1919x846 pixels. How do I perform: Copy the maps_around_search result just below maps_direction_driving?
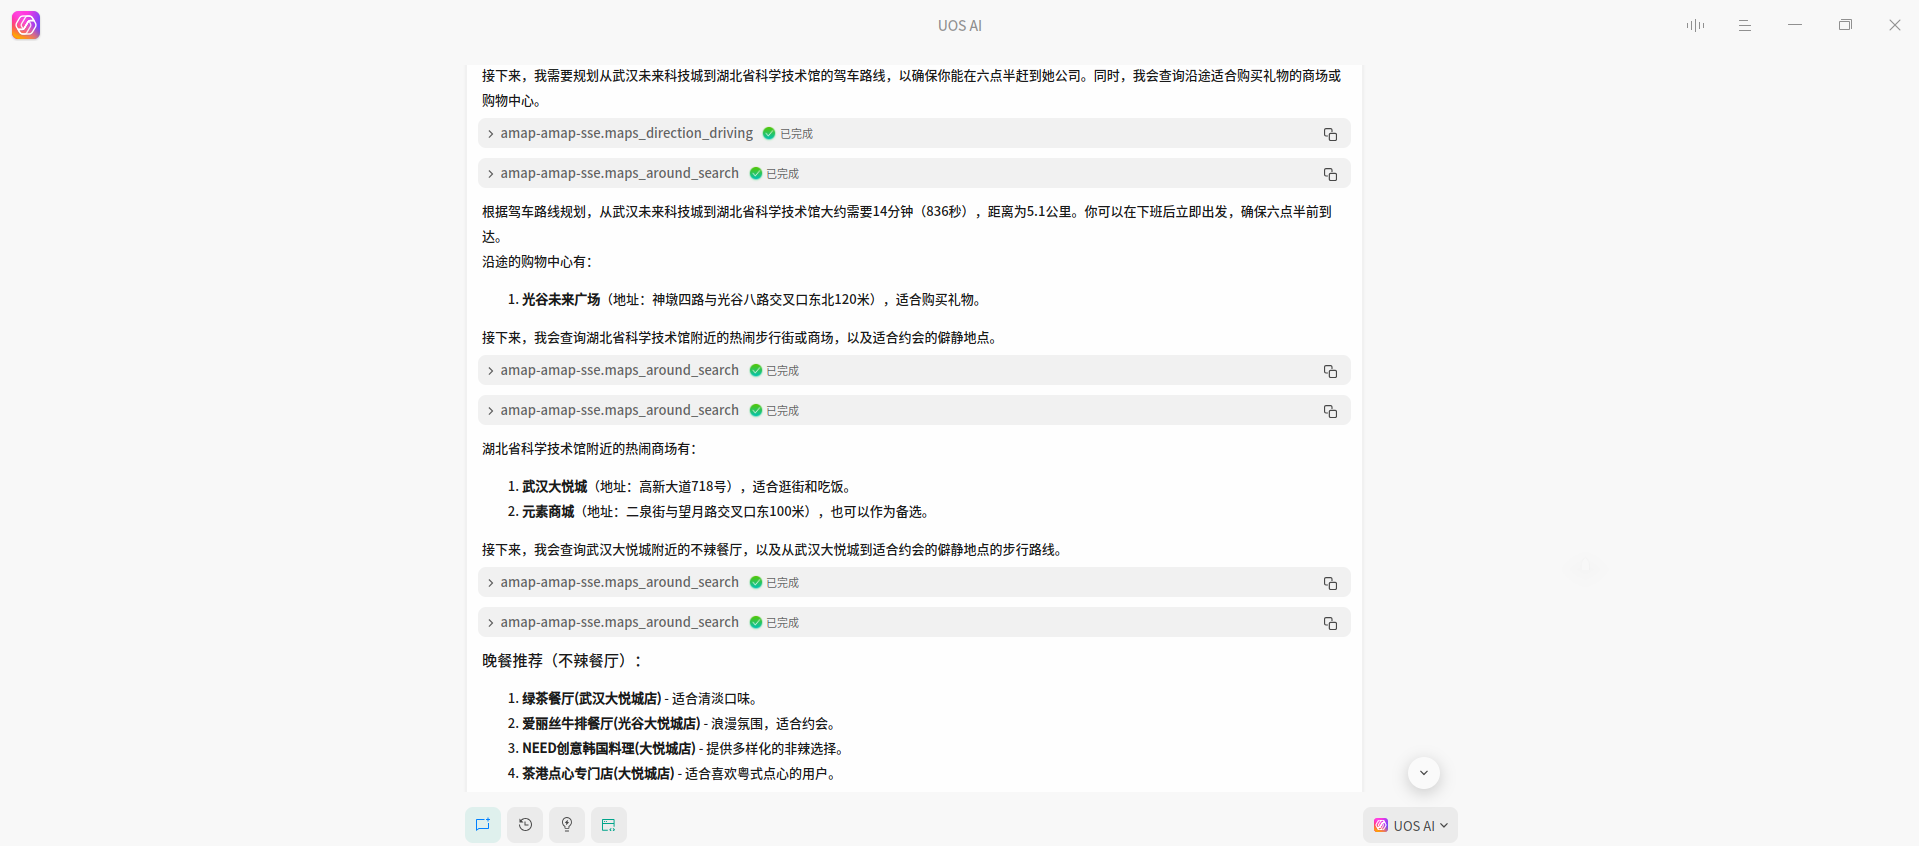coord(1330,174)
